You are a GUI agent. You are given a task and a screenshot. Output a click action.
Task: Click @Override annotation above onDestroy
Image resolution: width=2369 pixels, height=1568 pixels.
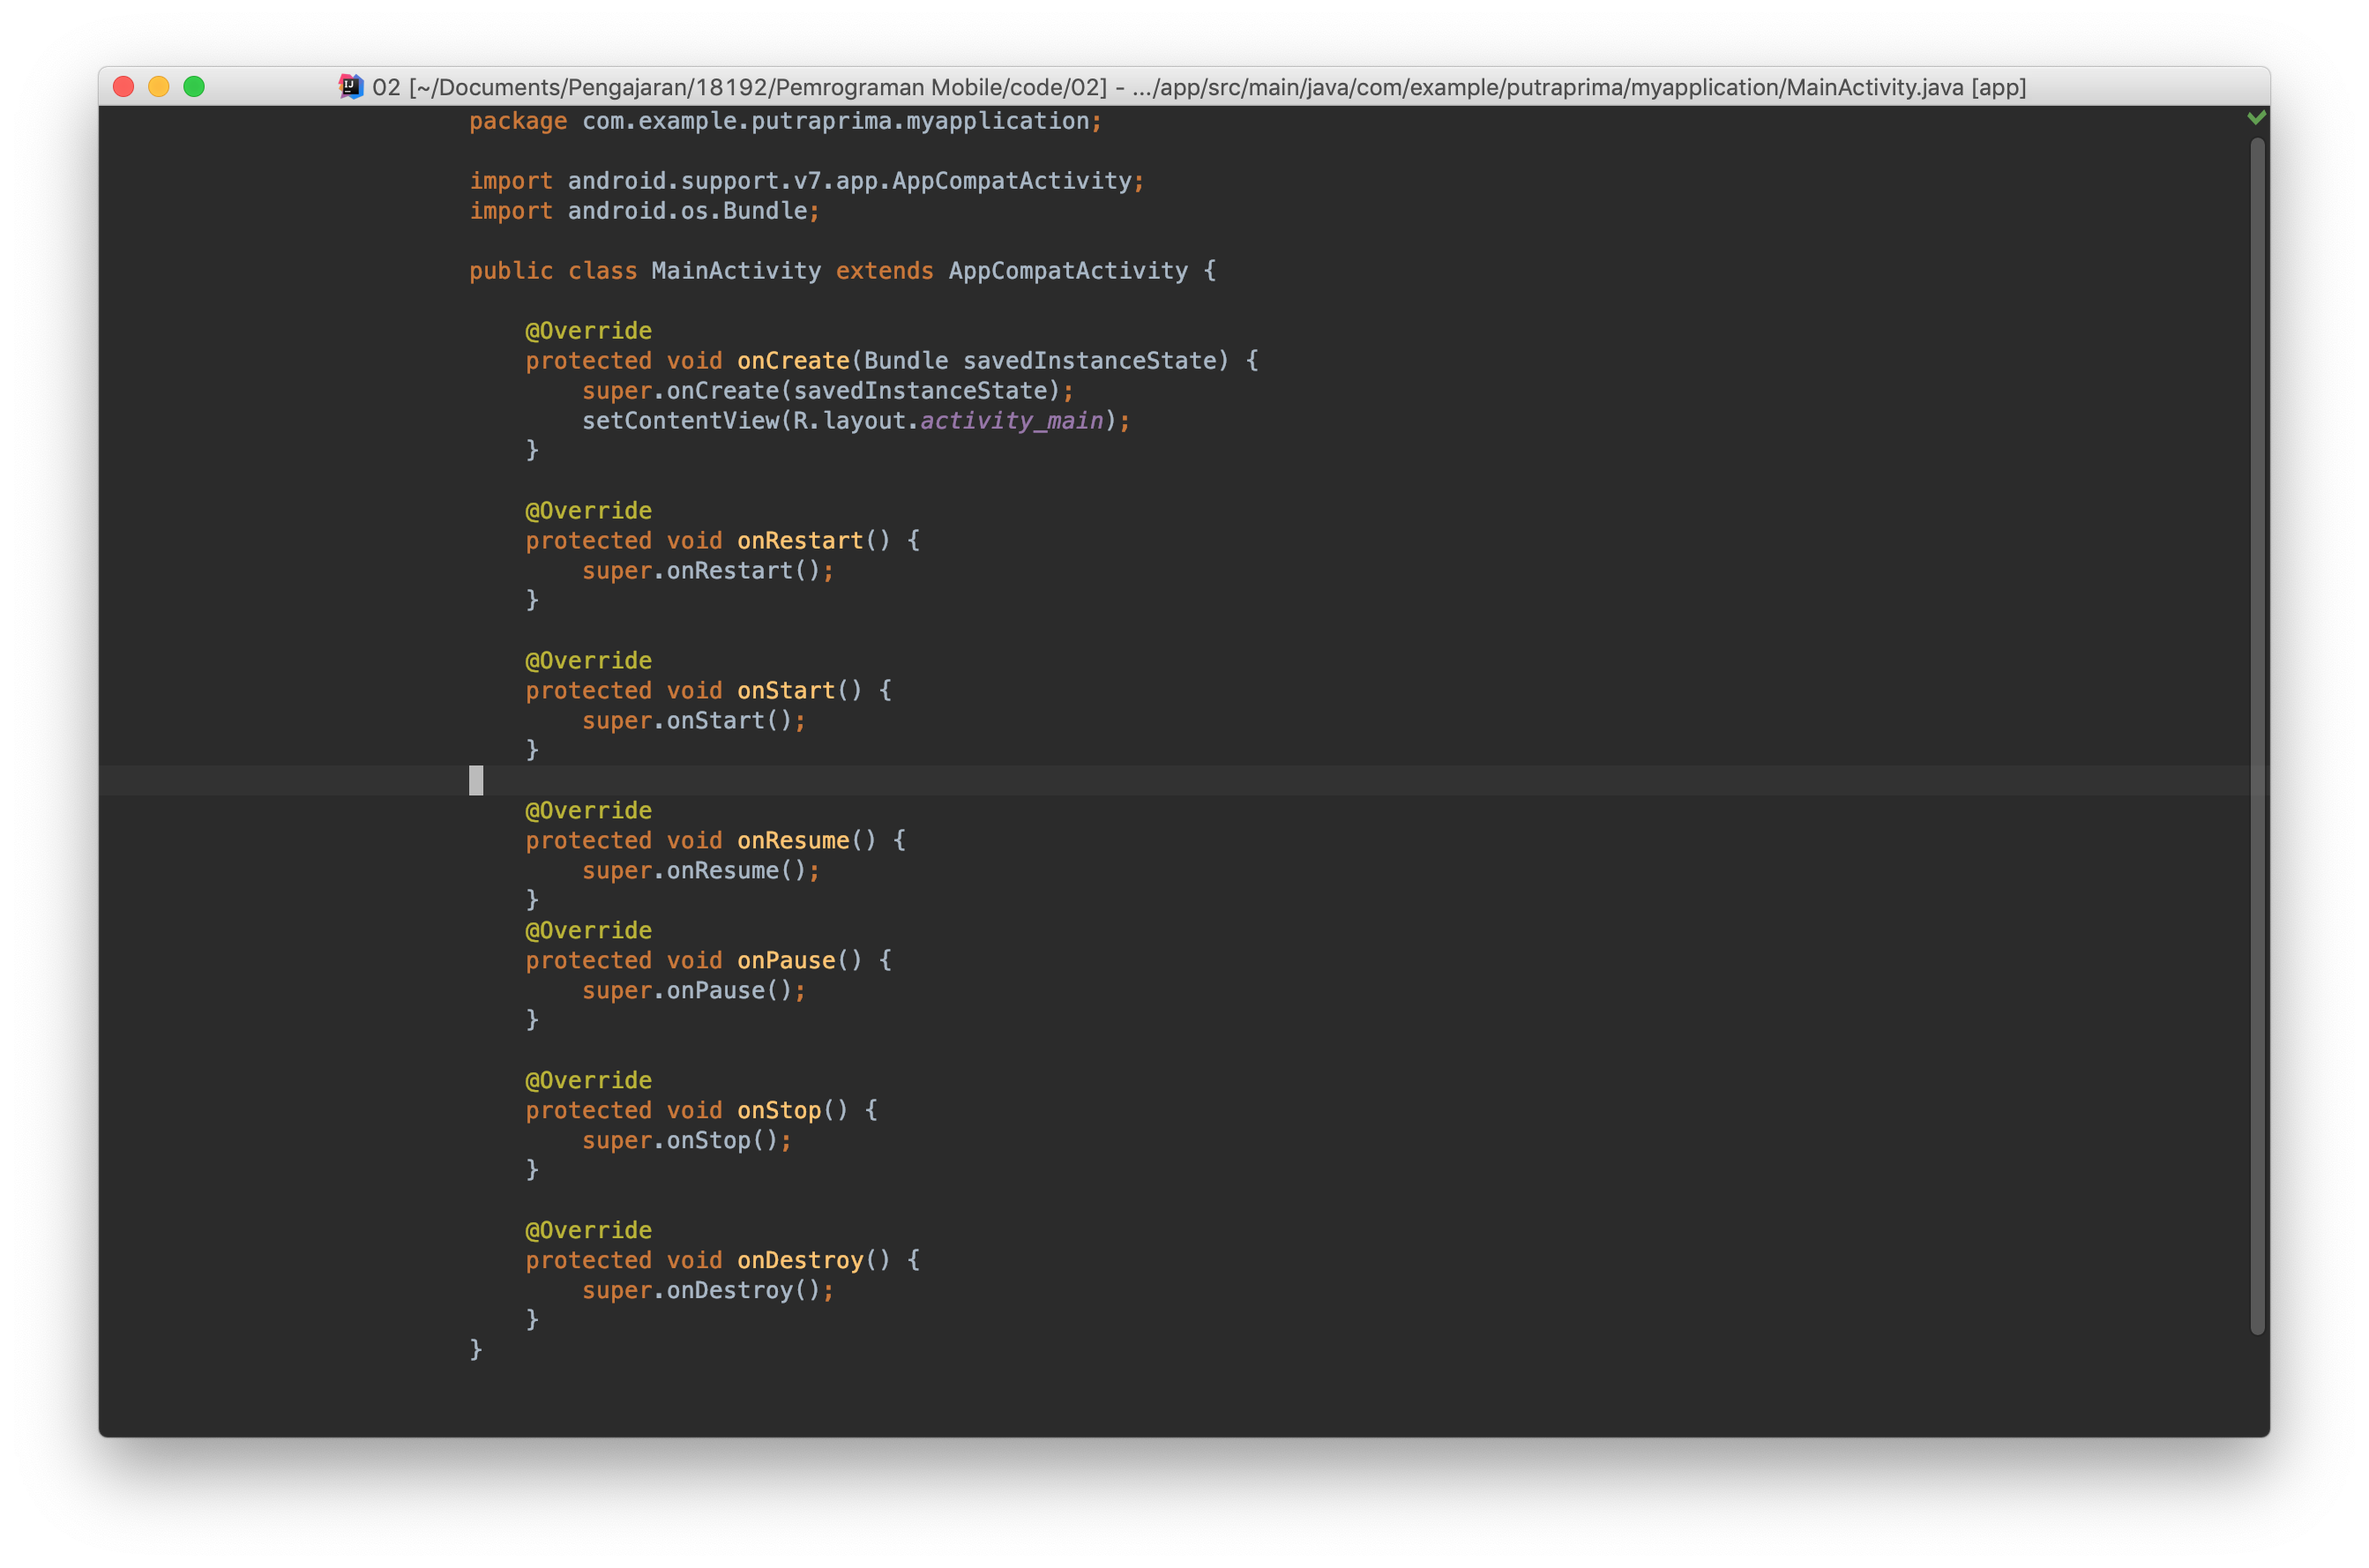tap(589, 1231)
